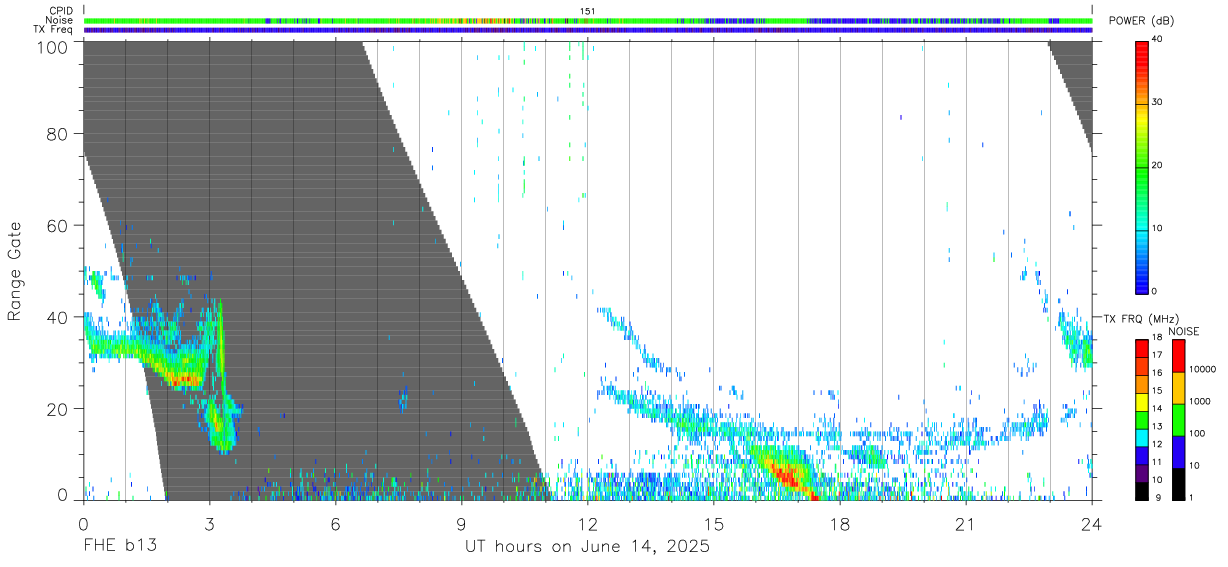Click the CPID value 151
1228x567 pixels.
pyautogui.click(x=588, y=10)
